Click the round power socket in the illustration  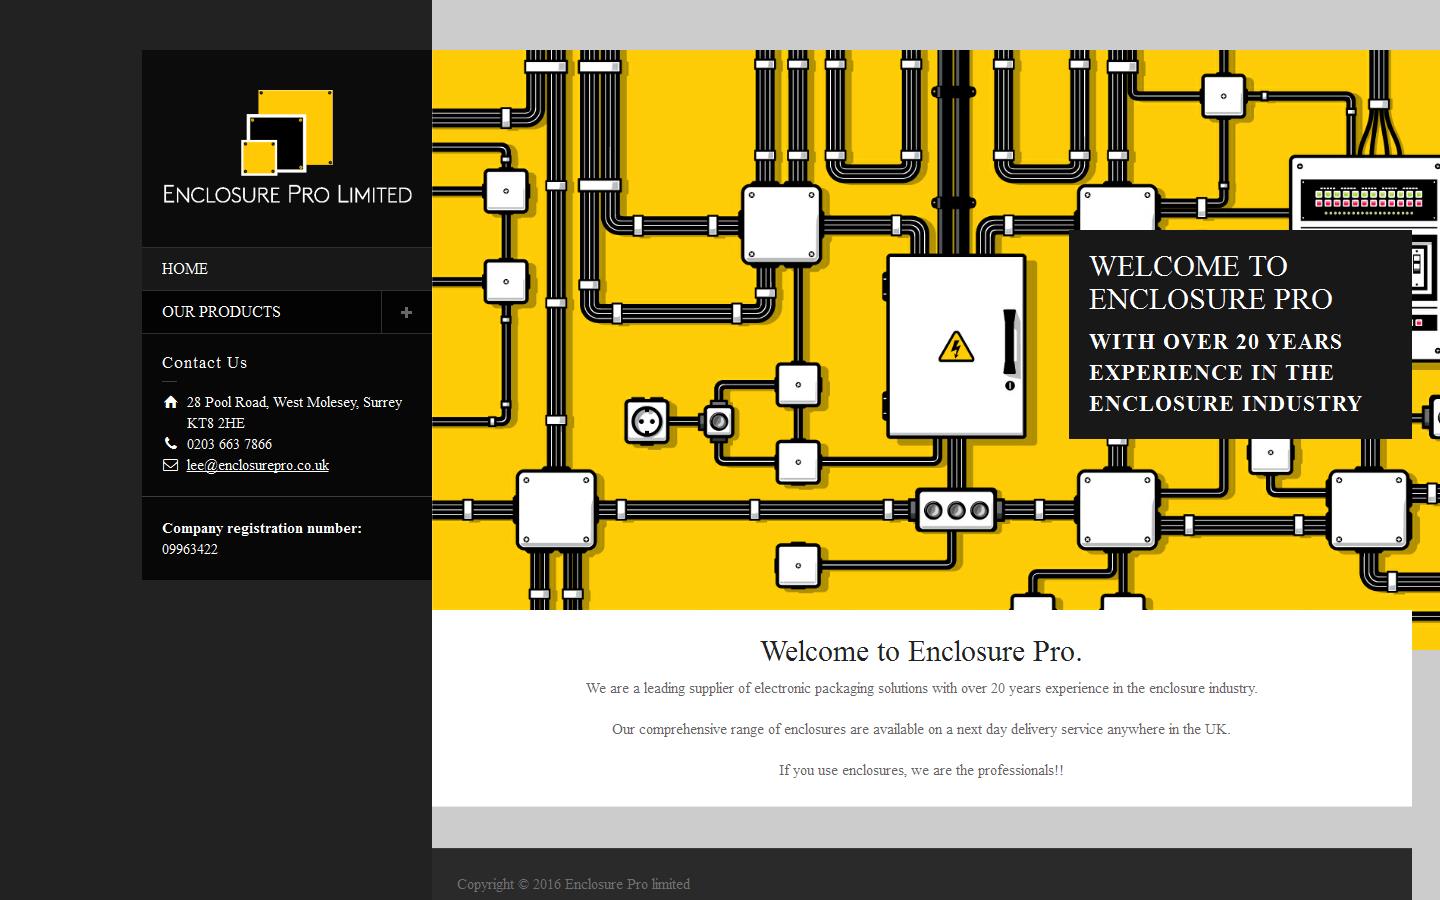[647, 421]
